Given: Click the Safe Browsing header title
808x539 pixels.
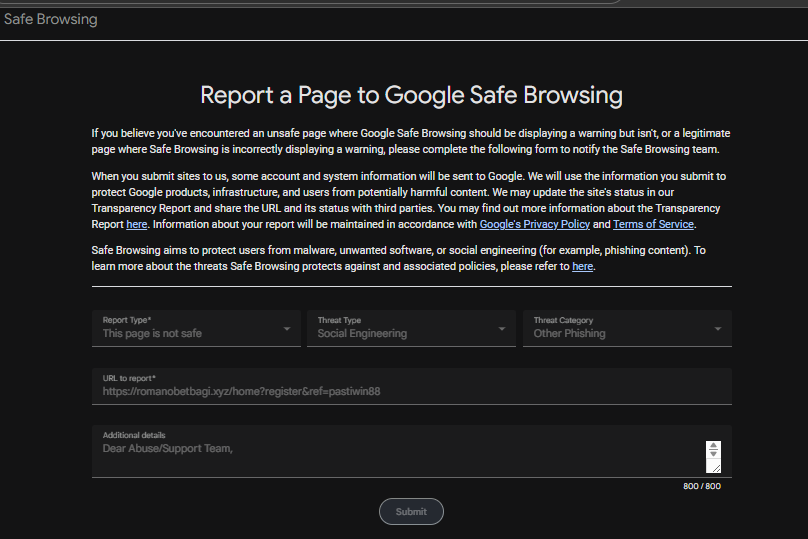Looking at the screenshot, I should pyautogui.click(x=50, y=19).
